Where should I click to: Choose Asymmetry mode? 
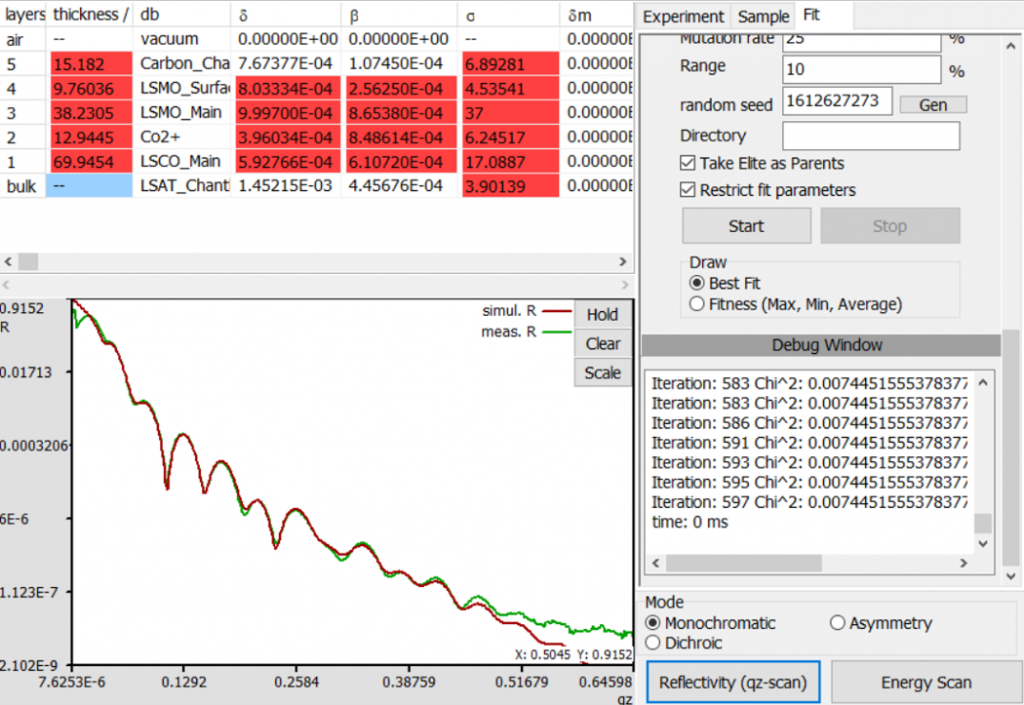pyautogui.click(x=838, y=623)
